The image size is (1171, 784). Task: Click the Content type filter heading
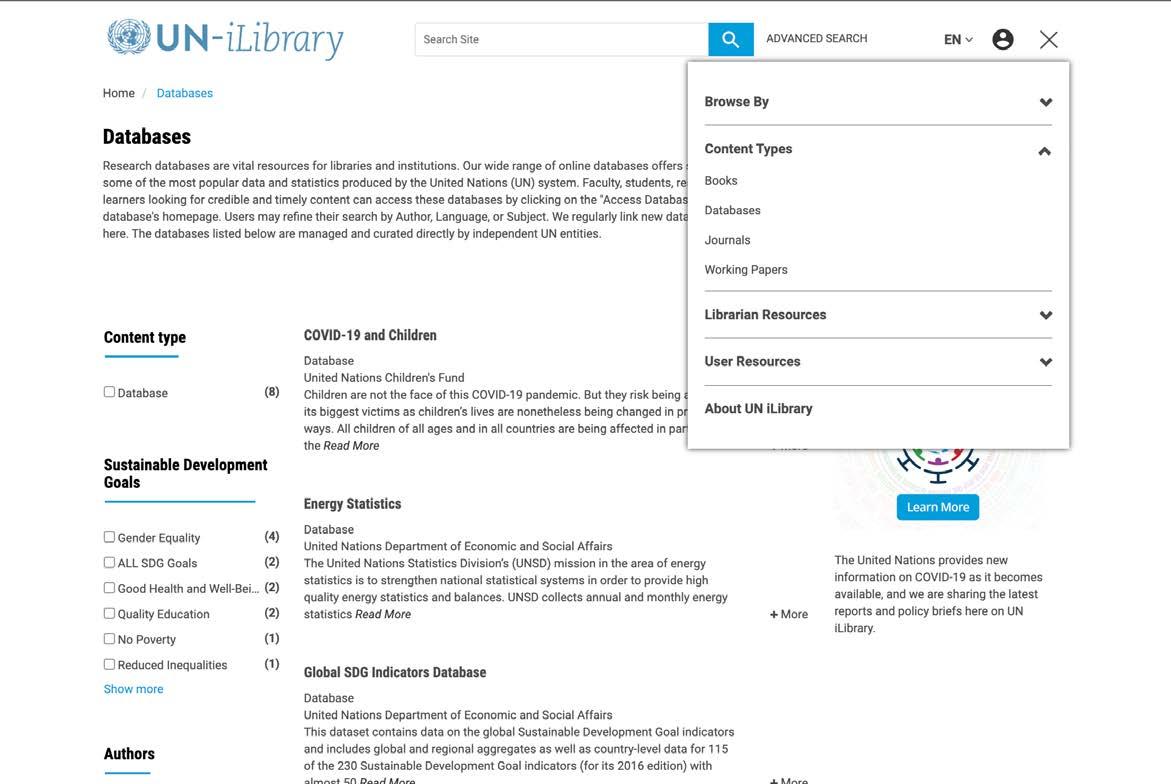tap(145, 337)
